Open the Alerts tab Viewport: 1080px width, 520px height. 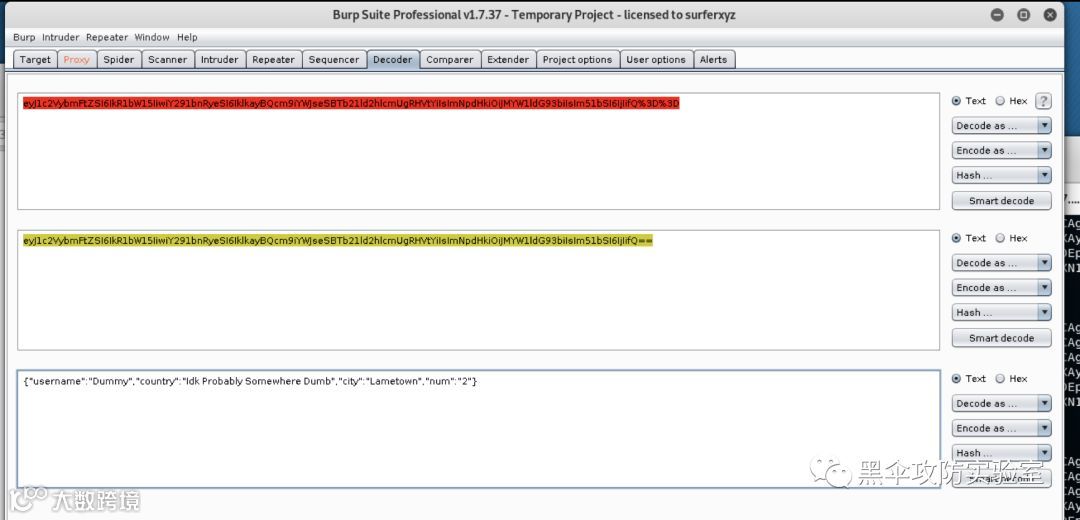click(x=713, y=59)
